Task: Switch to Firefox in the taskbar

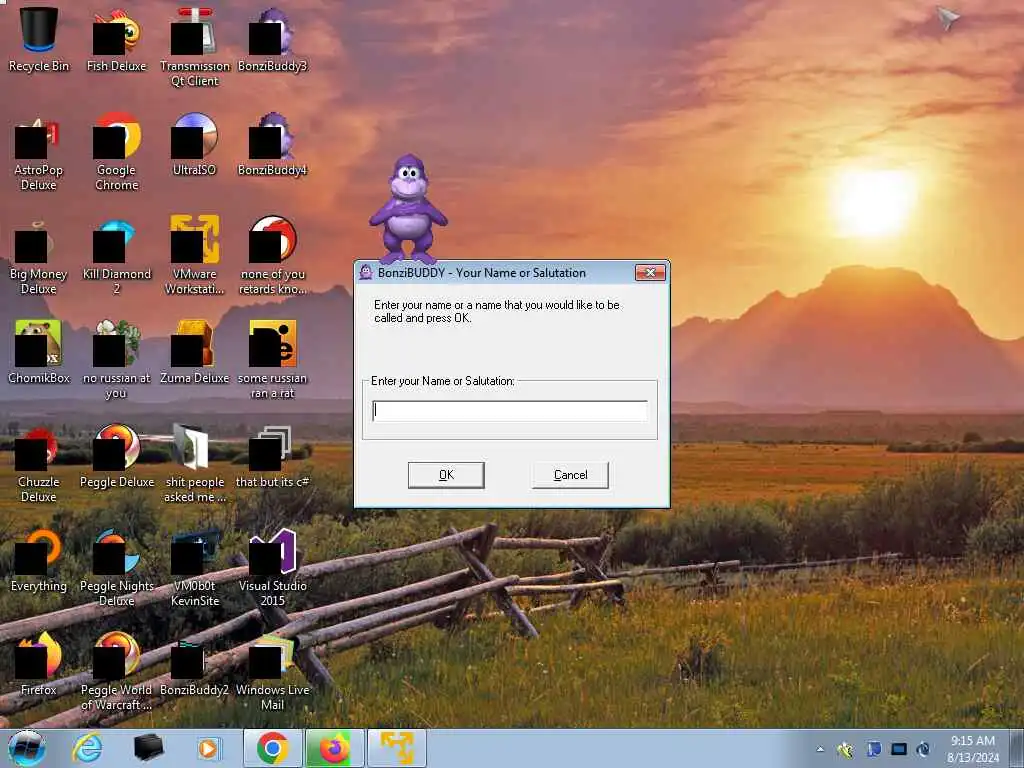Action: [x=334, y=748]
